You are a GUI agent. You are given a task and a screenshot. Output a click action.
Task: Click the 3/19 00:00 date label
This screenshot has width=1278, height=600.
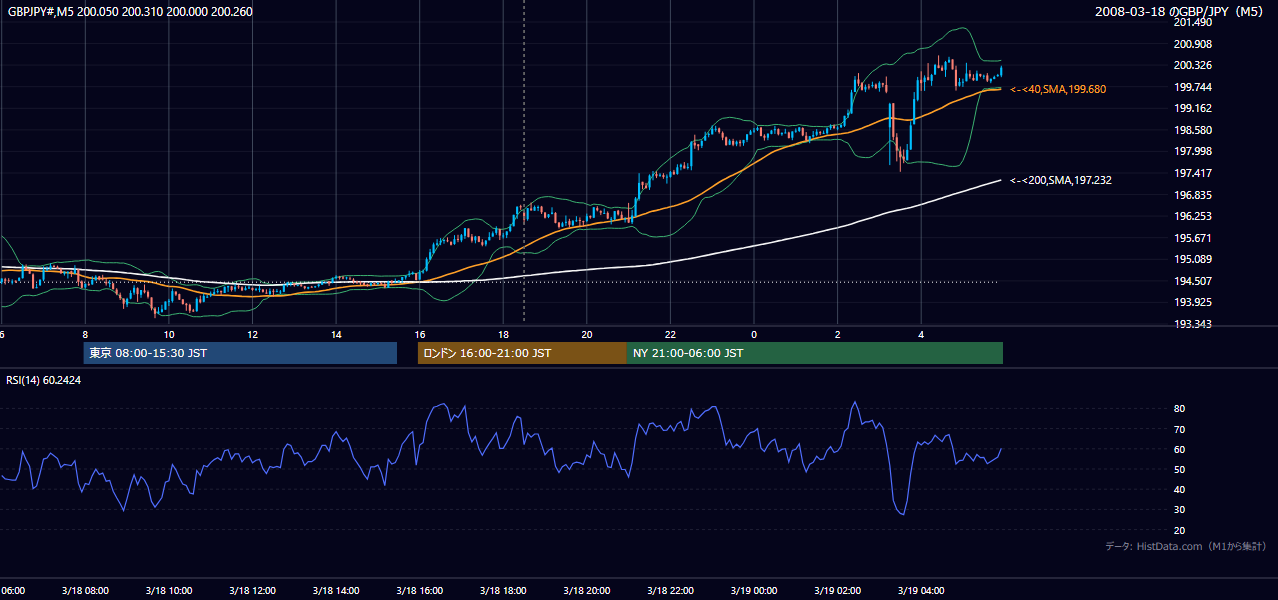[754, 591]
